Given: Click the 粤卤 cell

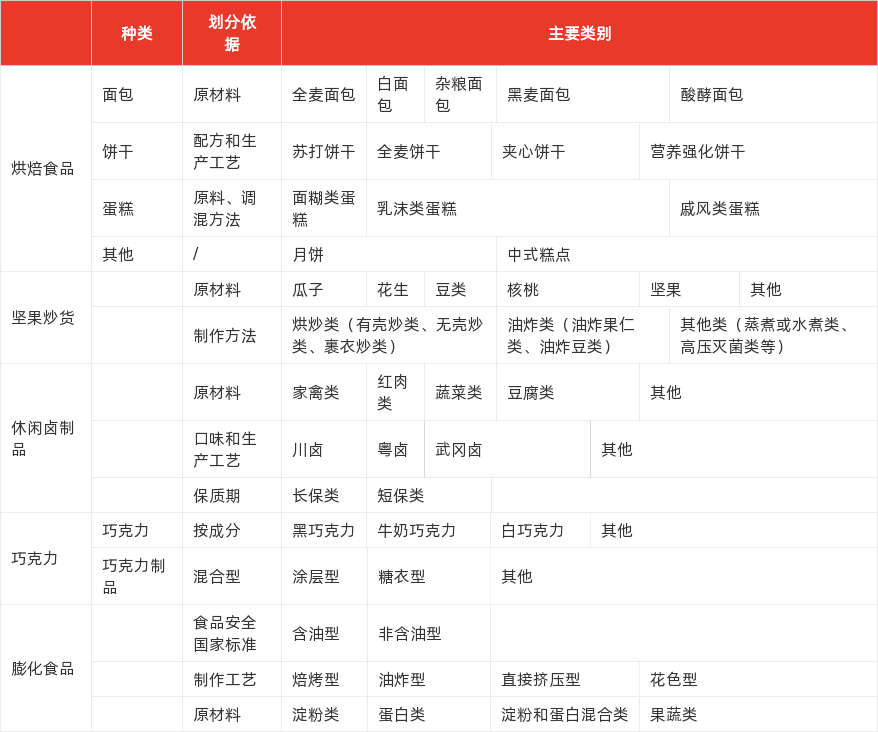Looking at the screenshot, I should pyautogui.click(x=395, y=449).
